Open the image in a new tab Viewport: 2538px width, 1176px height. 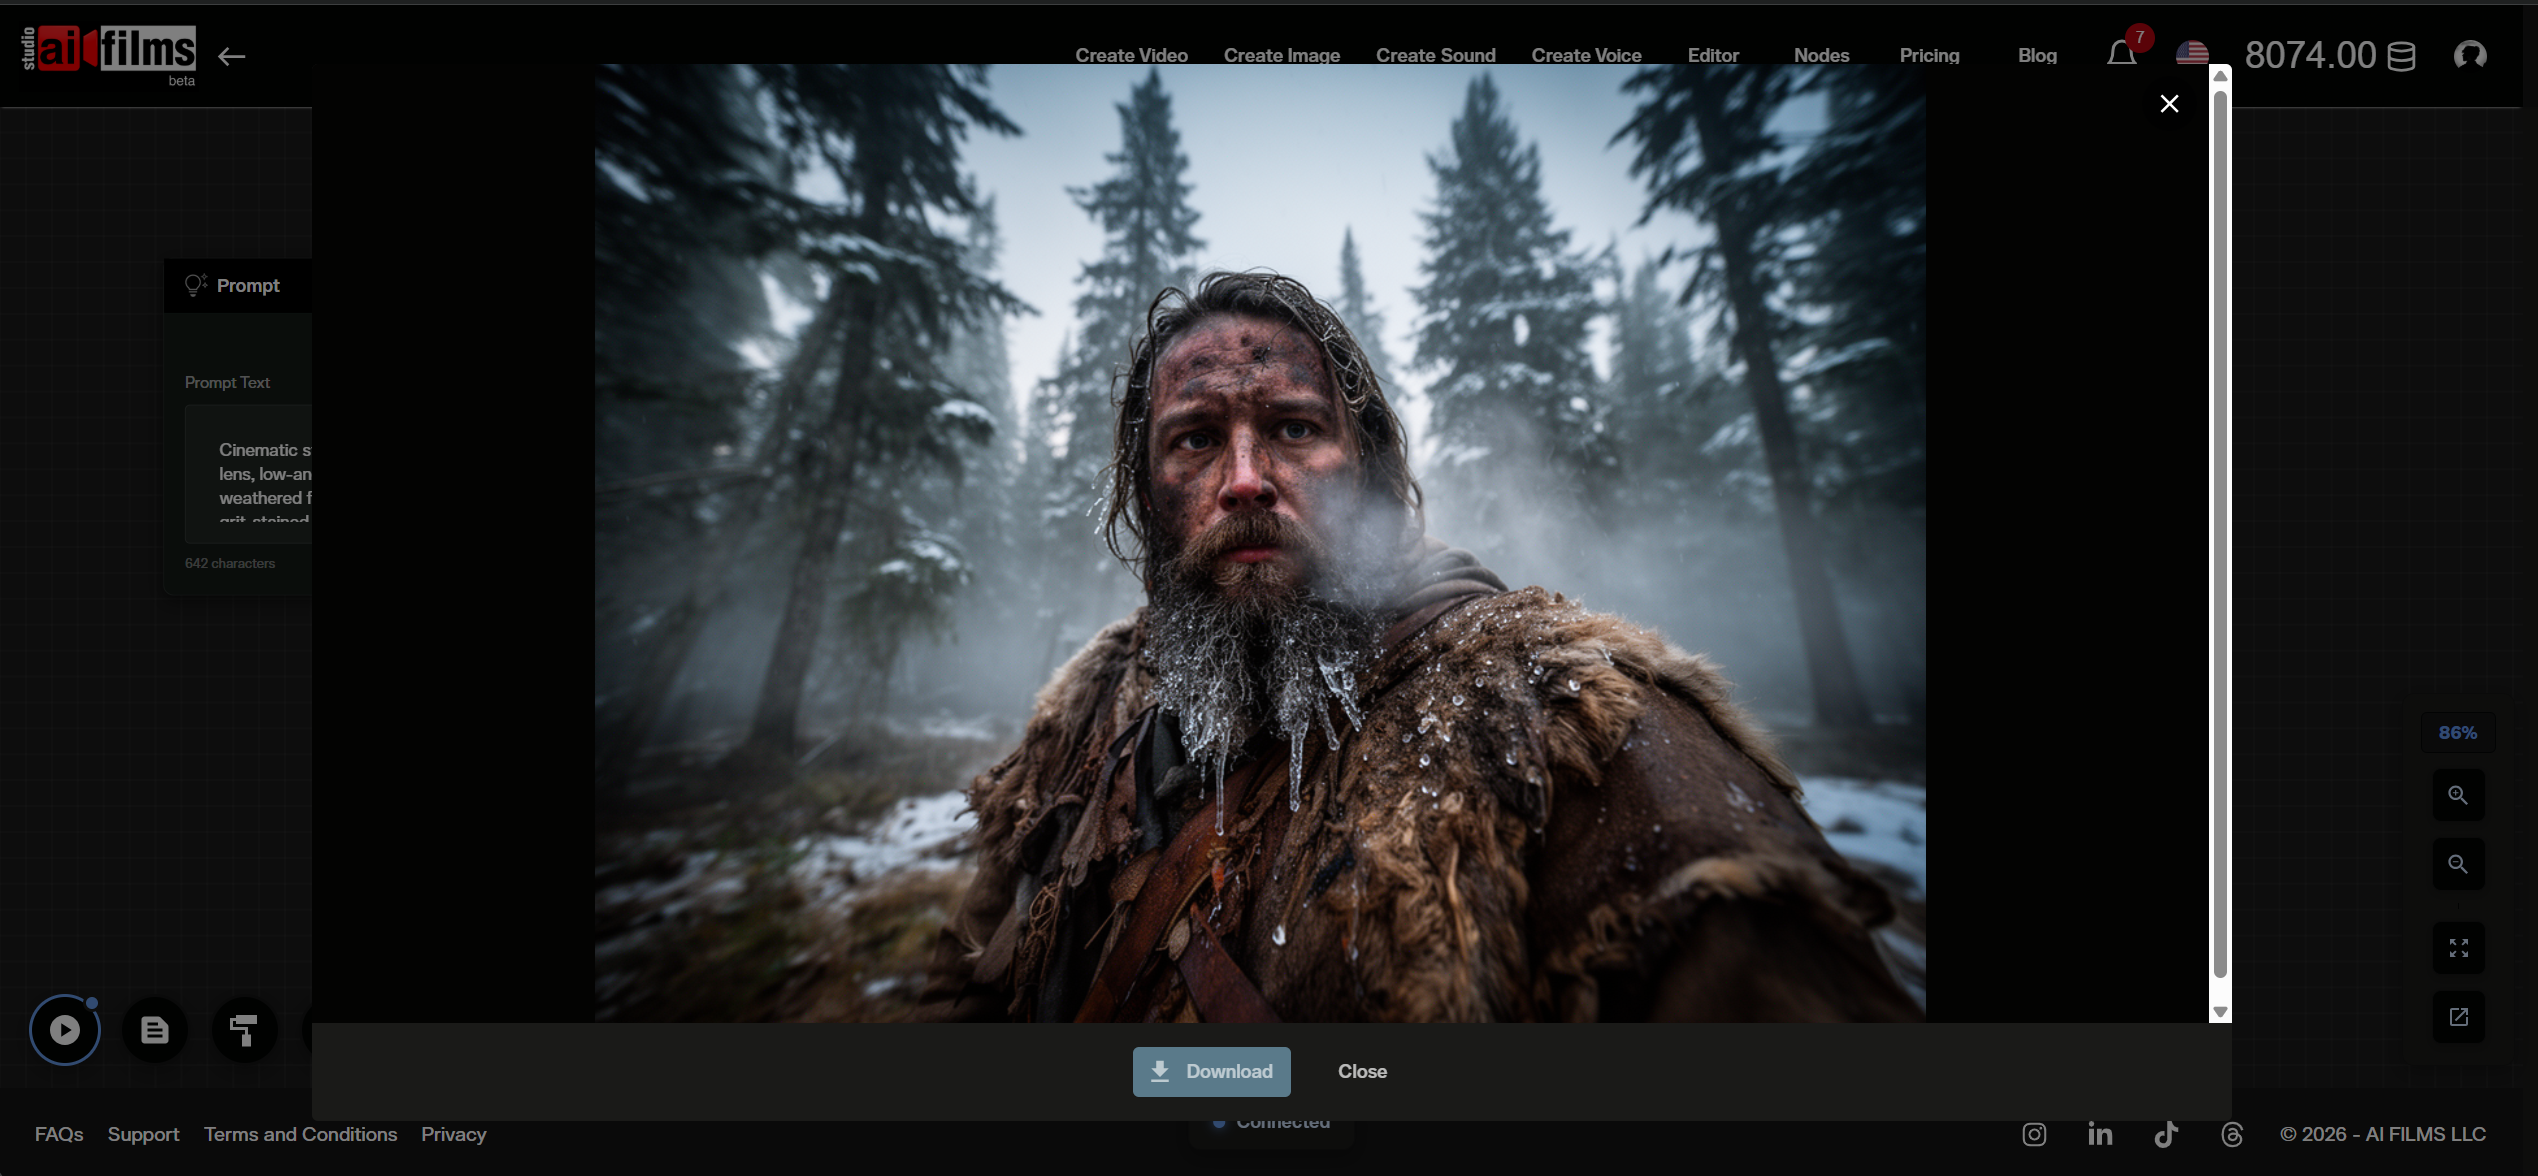pos(2458,1017)
